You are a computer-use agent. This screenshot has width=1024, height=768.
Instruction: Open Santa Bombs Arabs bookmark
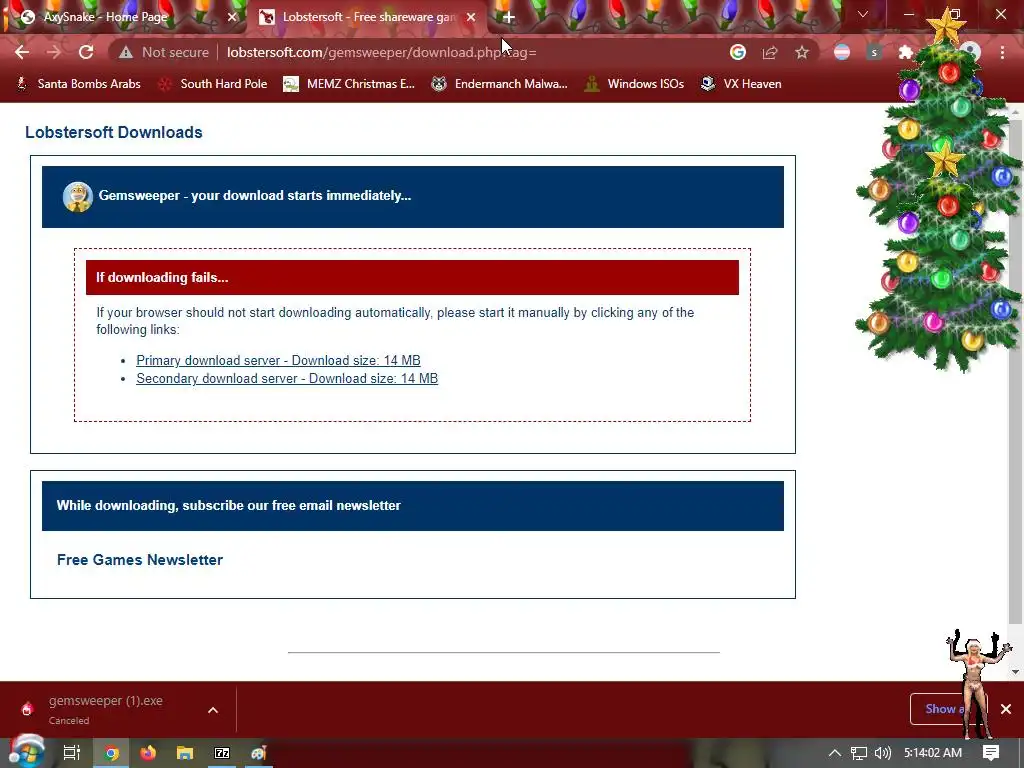click(x=78, y=84)
